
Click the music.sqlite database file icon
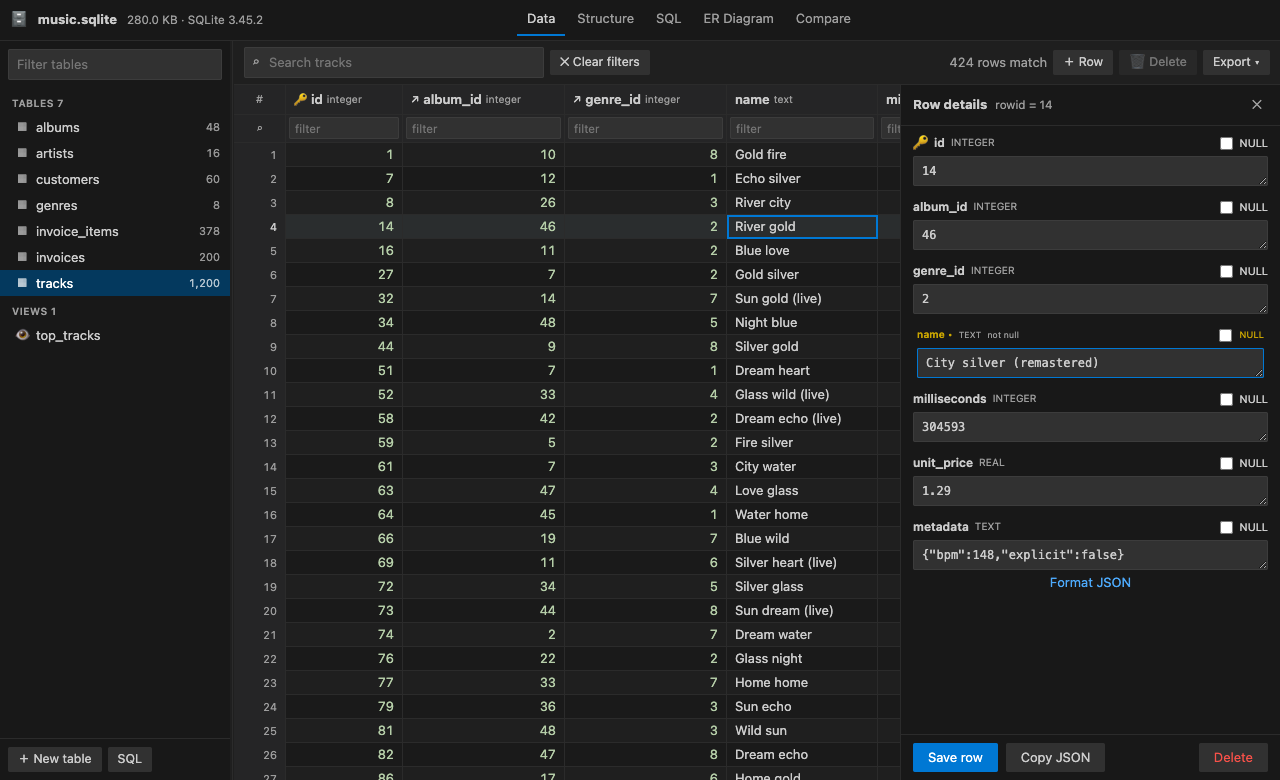click(x=19, y=19)
